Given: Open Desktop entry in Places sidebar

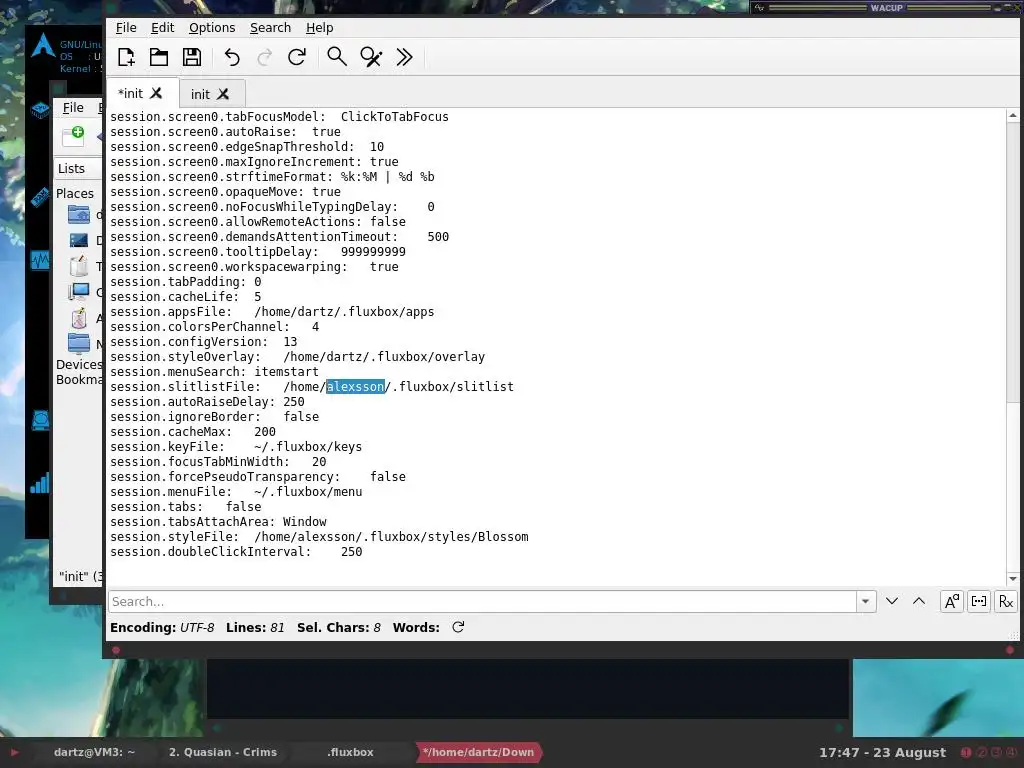Looking at the screenshot, I should (x=80, y=240).
